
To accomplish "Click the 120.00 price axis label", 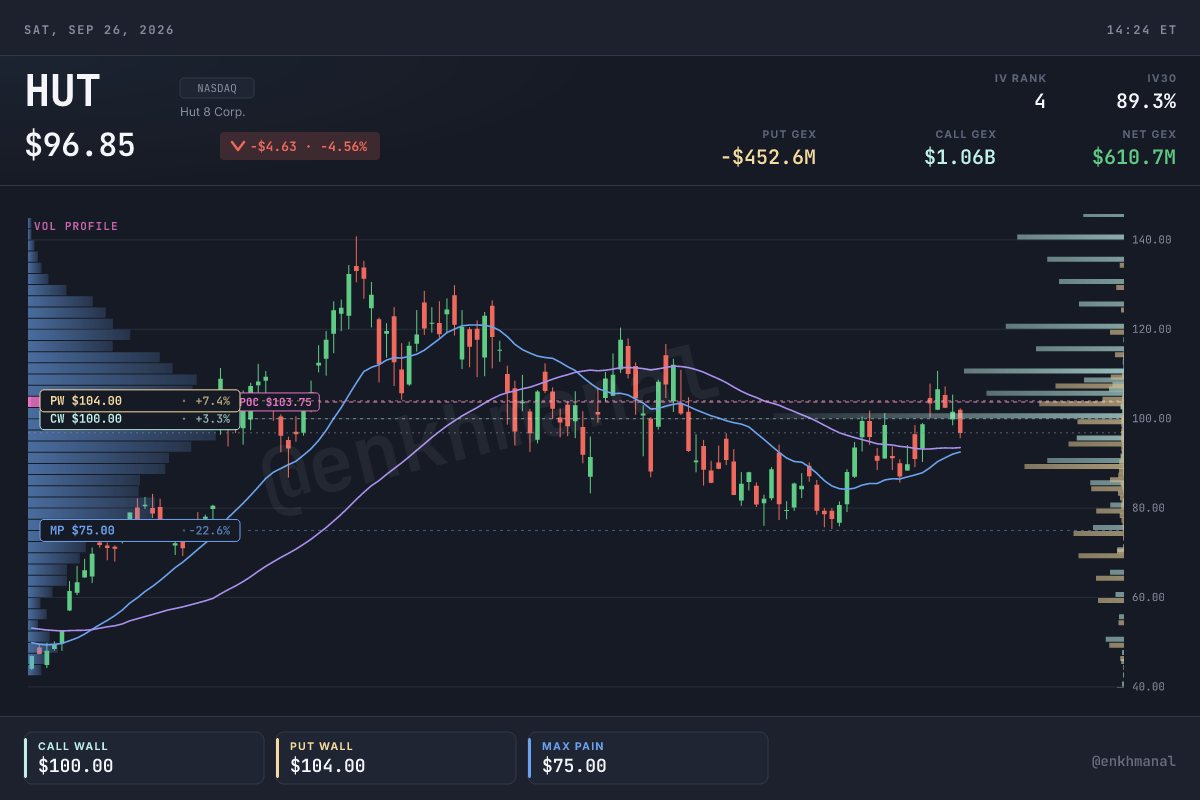I will 1152,329.
